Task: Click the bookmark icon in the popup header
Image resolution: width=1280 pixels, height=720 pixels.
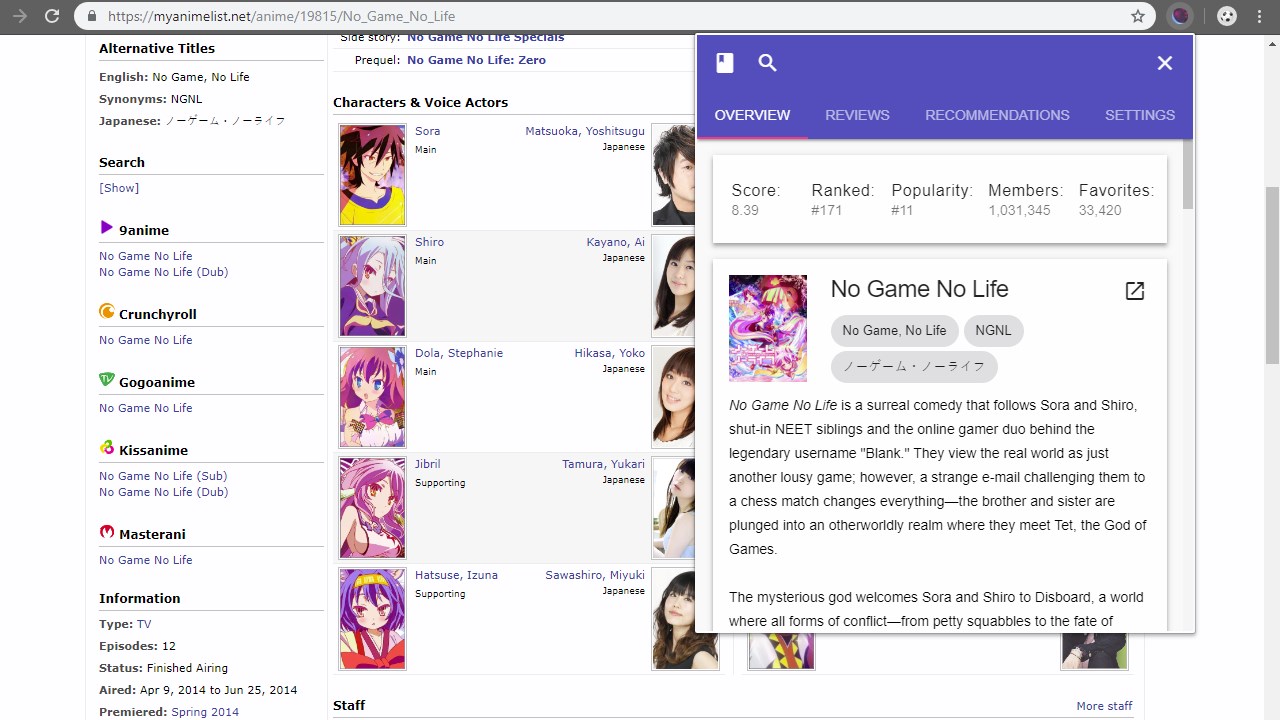Action: point(725,63)
